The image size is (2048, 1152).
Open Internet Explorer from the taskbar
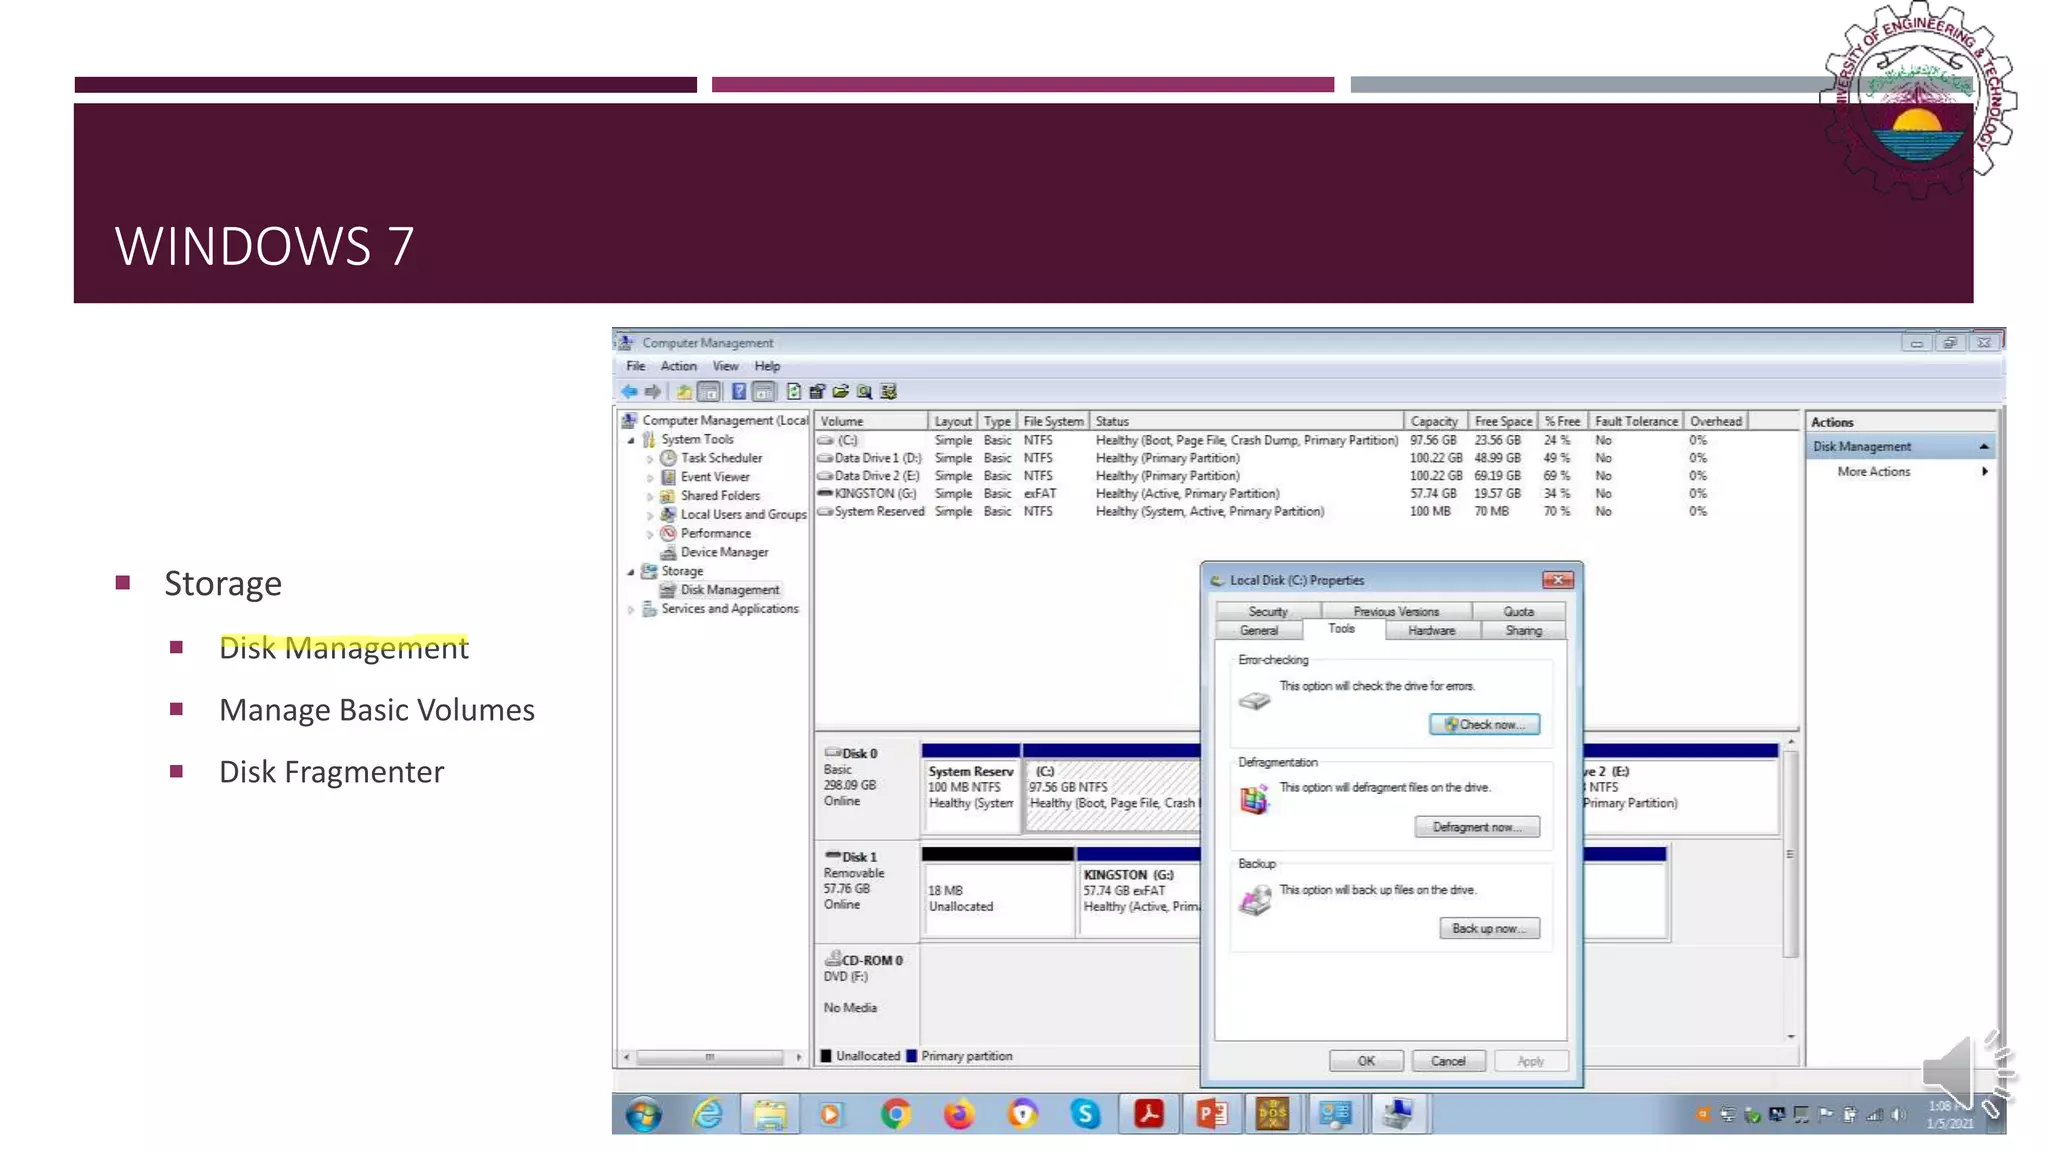(x=708, y=1113)
